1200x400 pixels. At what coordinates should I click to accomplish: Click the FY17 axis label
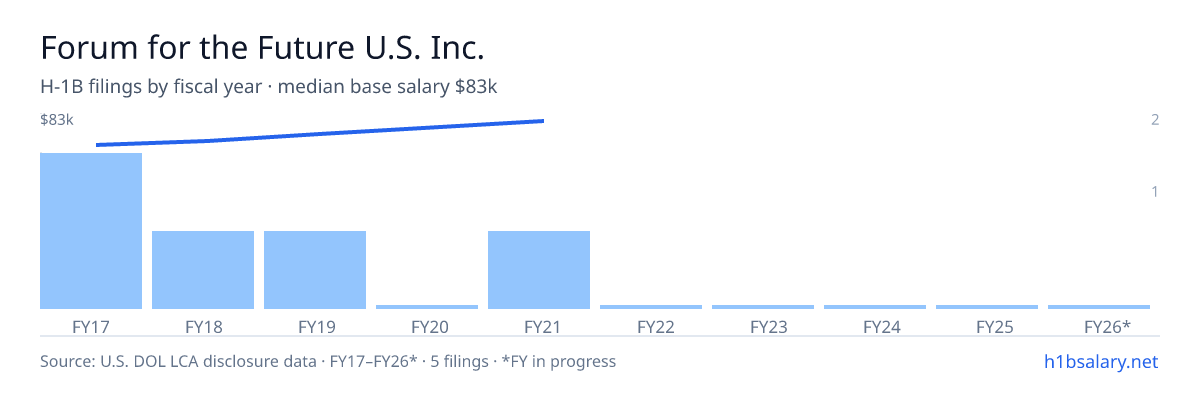(x=91, y=326)
